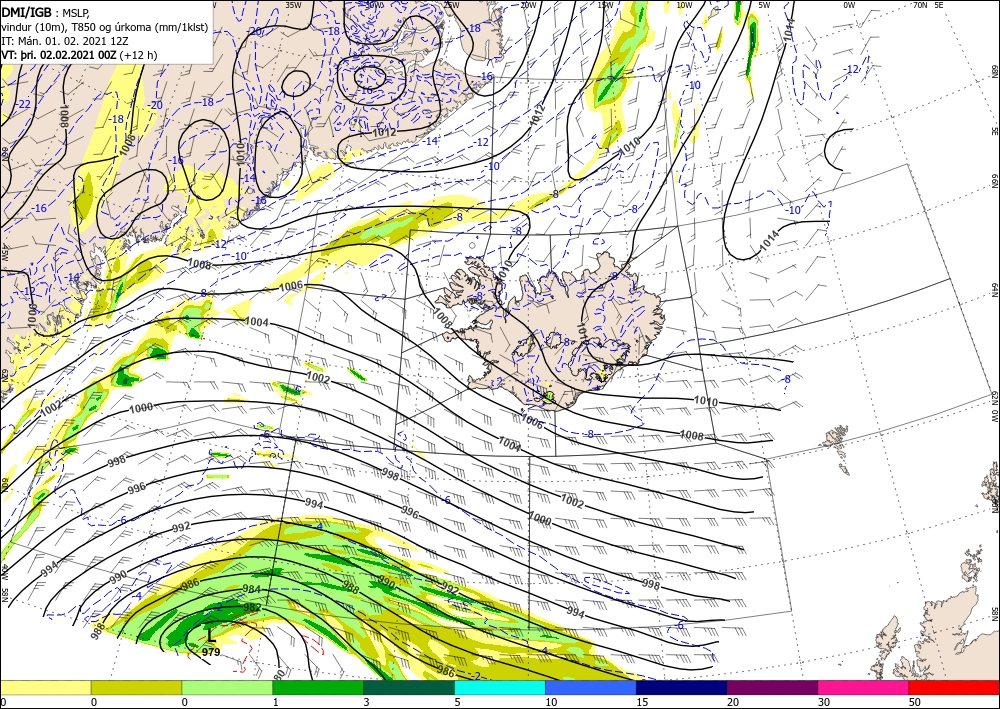Click the 20W longitude label
The image size is (1000, 709).
pyautogui.click(x=527, y=5)
